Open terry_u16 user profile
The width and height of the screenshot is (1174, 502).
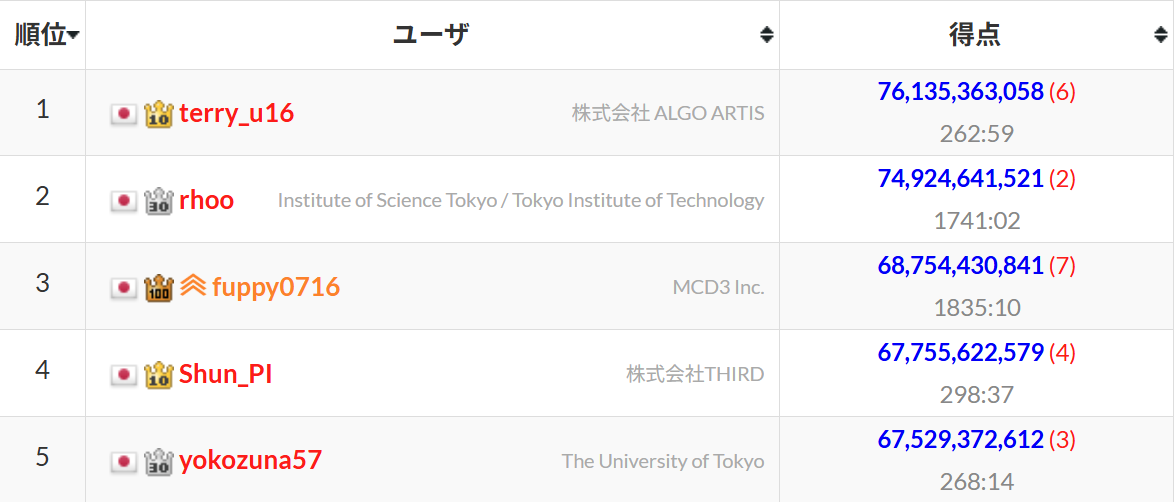coord(237,114)
